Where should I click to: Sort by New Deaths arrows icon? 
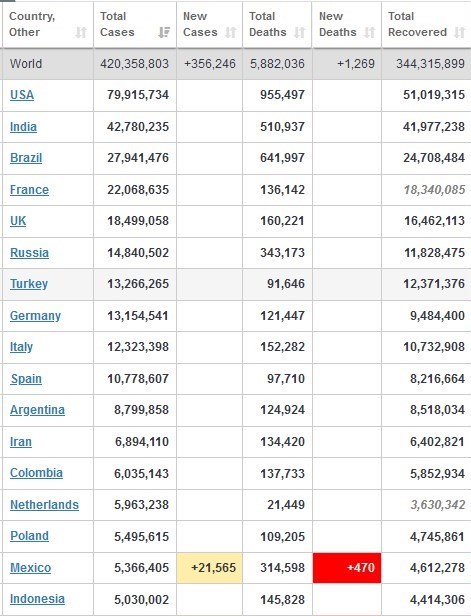(x=370, y=33)
